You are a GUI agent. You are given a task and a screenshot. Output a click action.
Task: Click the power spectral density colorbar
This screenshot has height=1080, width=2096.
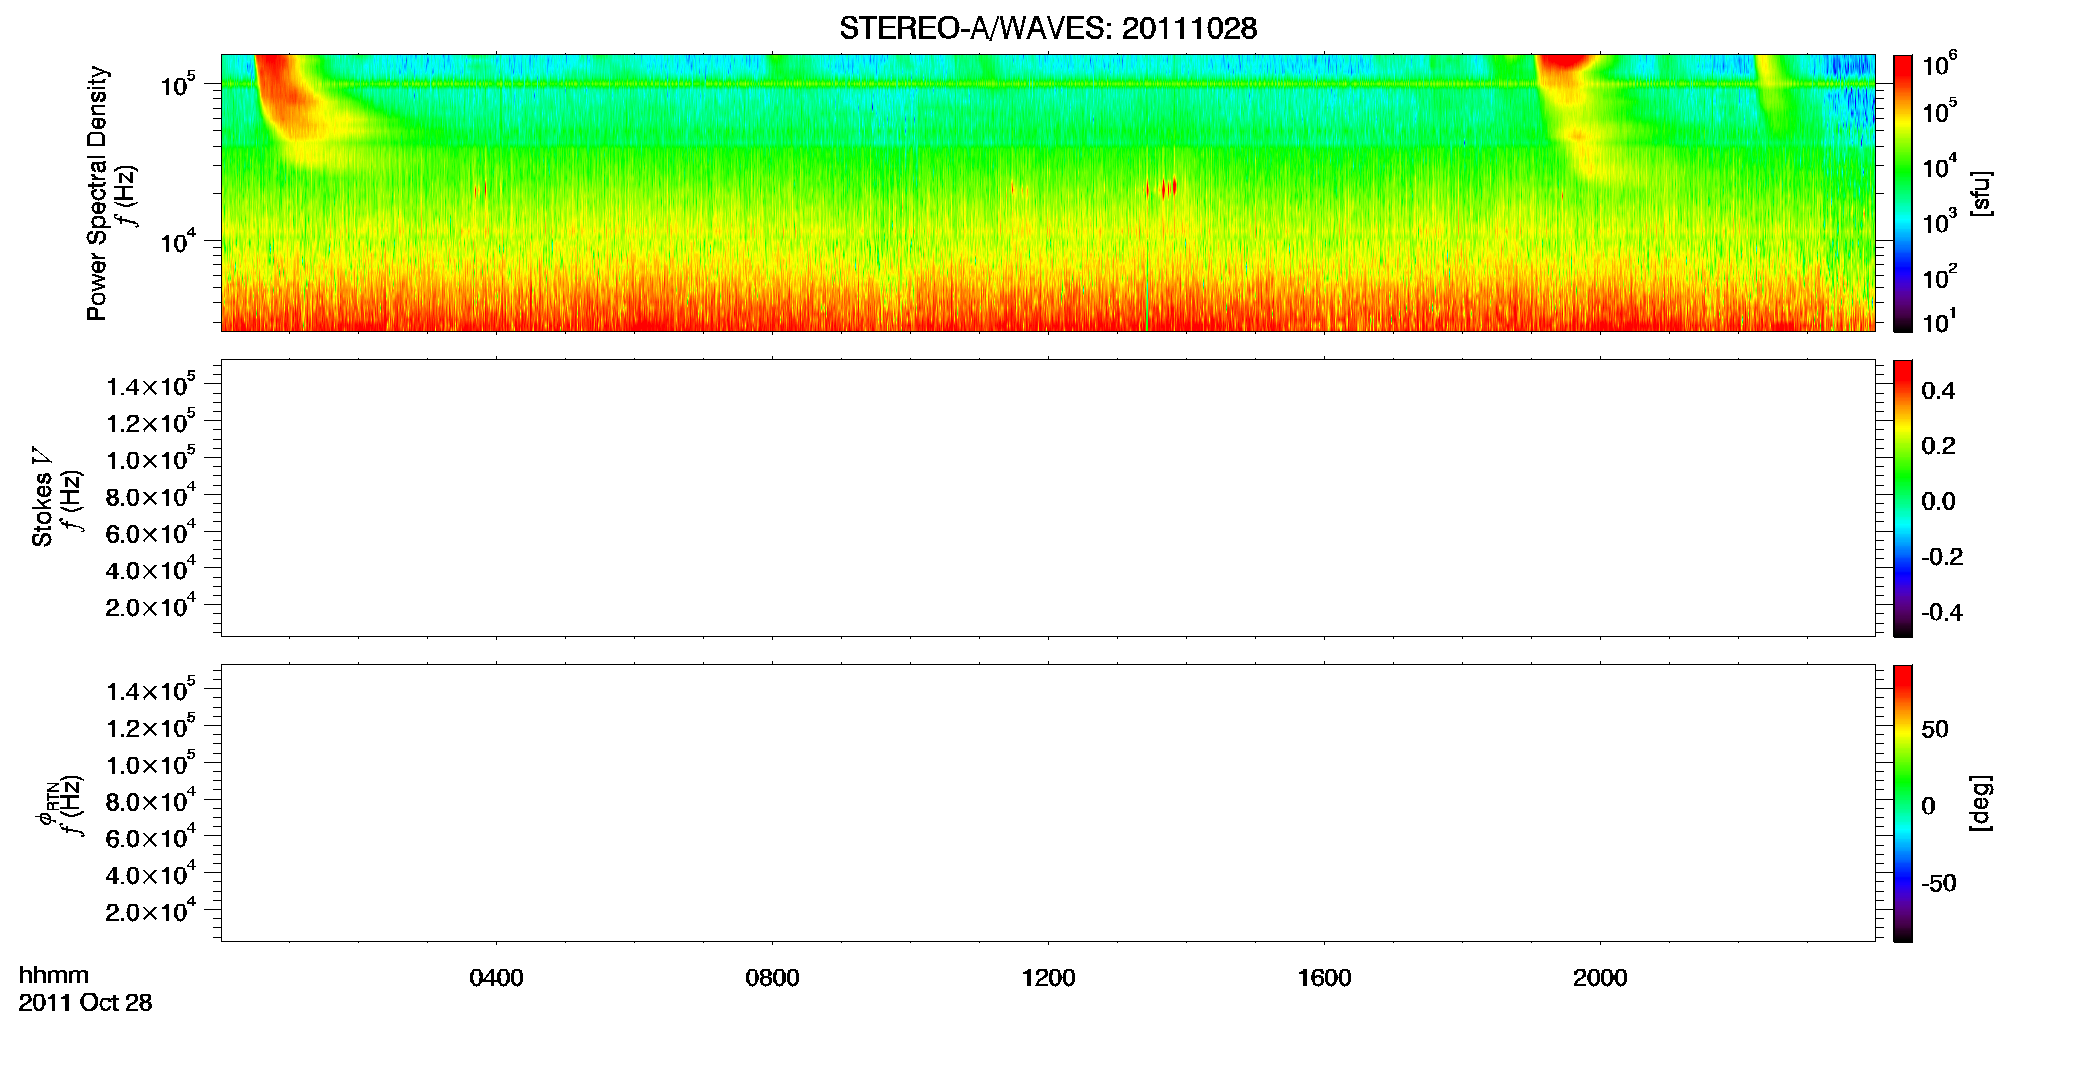[1902, 193]
